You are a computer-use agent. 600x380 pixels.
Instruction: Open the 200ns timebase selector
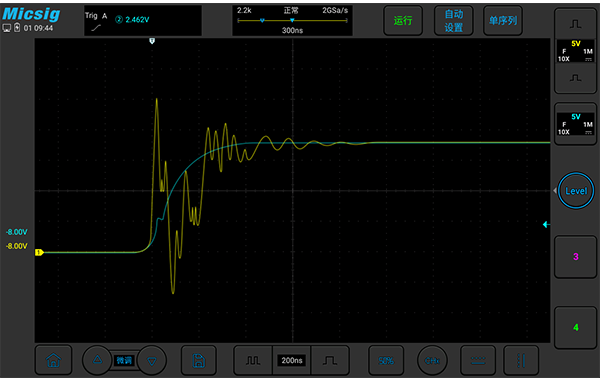coord(292,360)
